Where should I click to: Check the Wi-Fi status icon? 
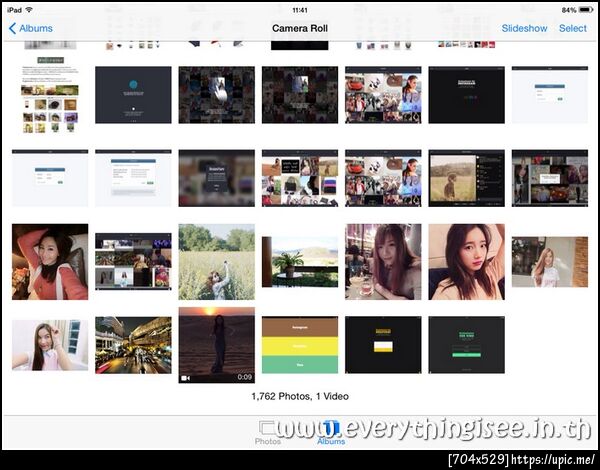point(29,10)
